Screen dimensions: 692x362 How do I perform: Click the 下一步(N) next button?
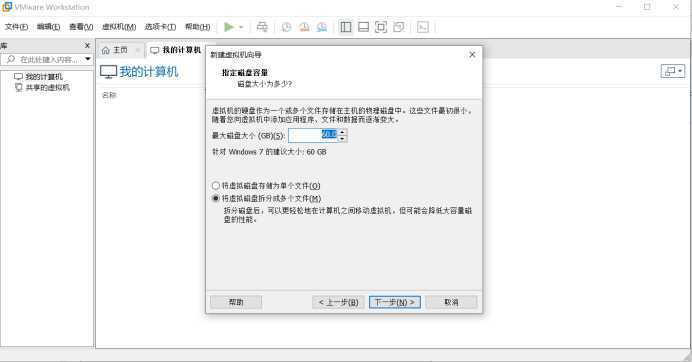click(x=395, y=302)
